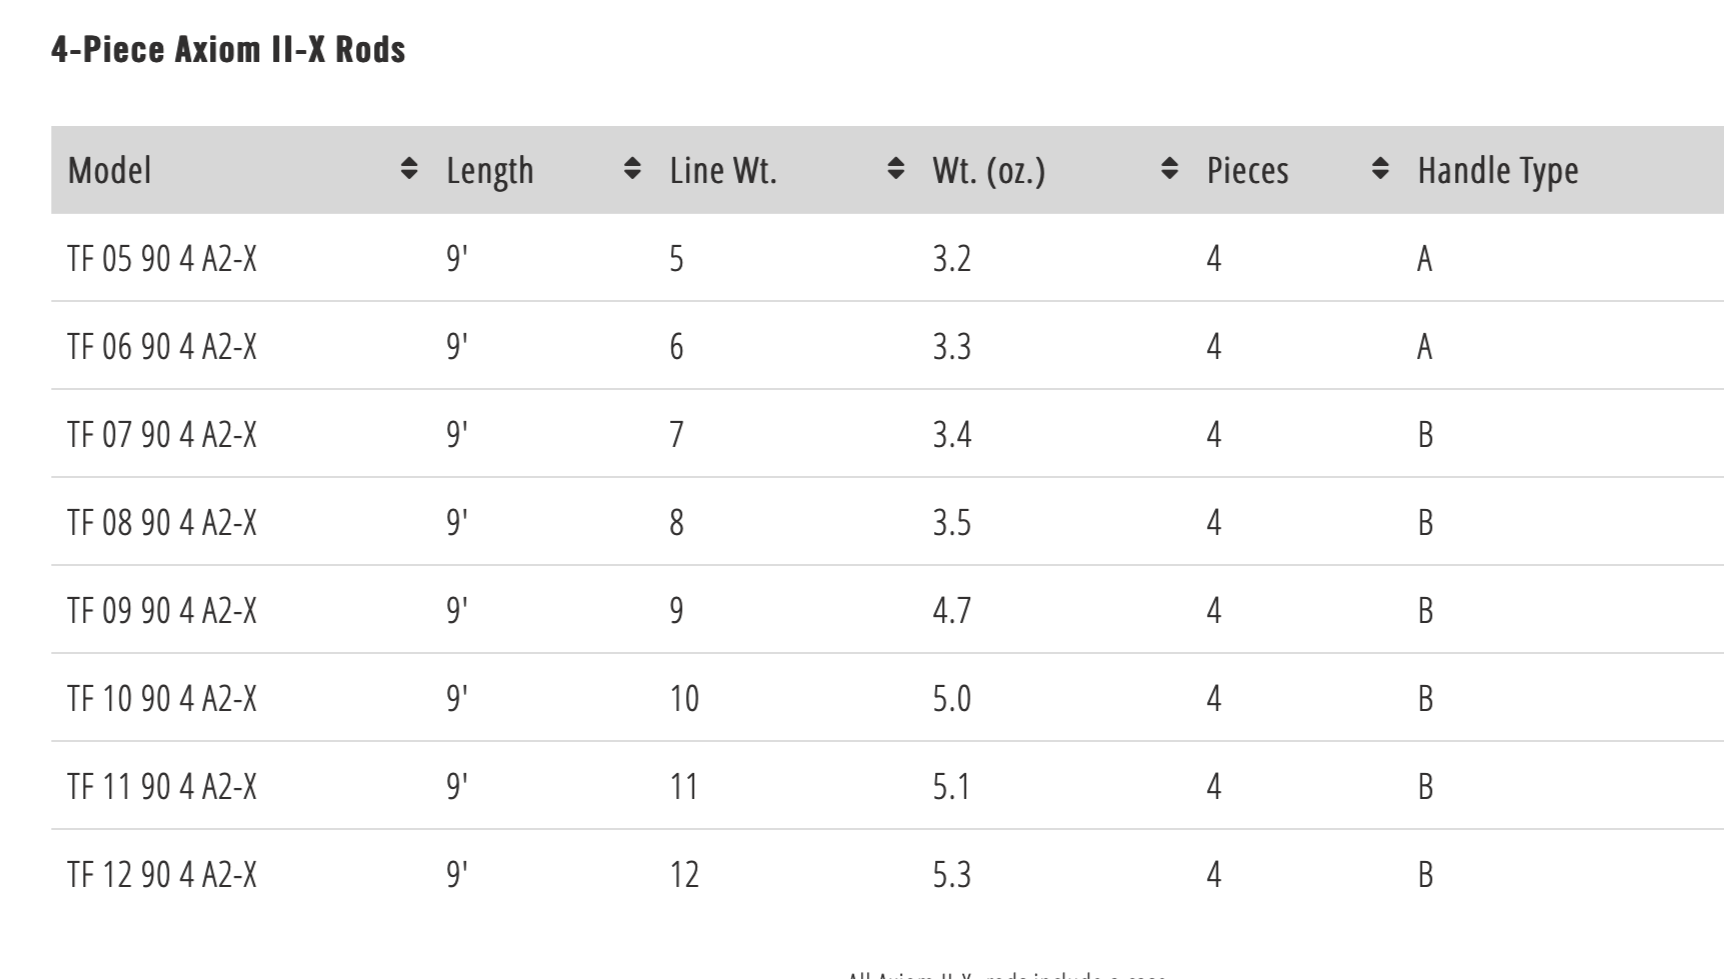
Task: Click the sort arrows for Length column
Action: (632, 169)
